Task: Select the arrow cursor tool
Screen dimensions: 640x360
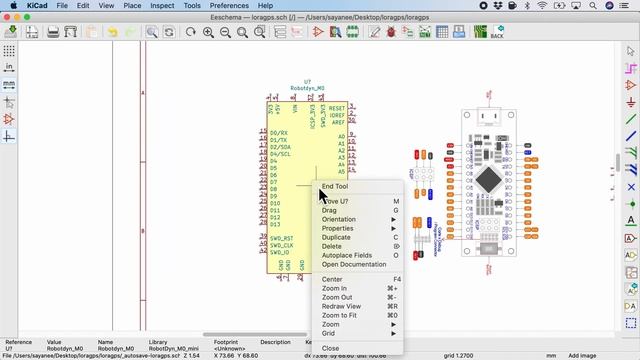Action: point(631,51)
